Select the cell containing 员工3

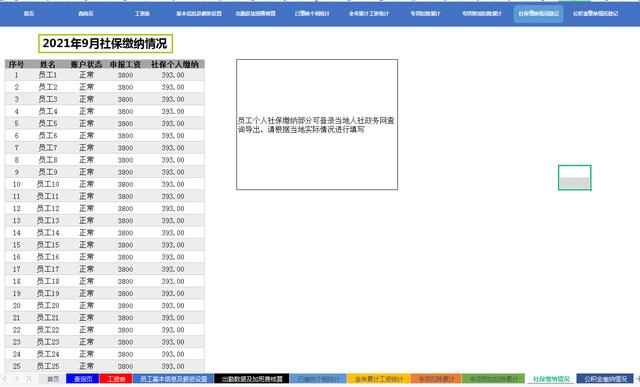tap(48, 99)
